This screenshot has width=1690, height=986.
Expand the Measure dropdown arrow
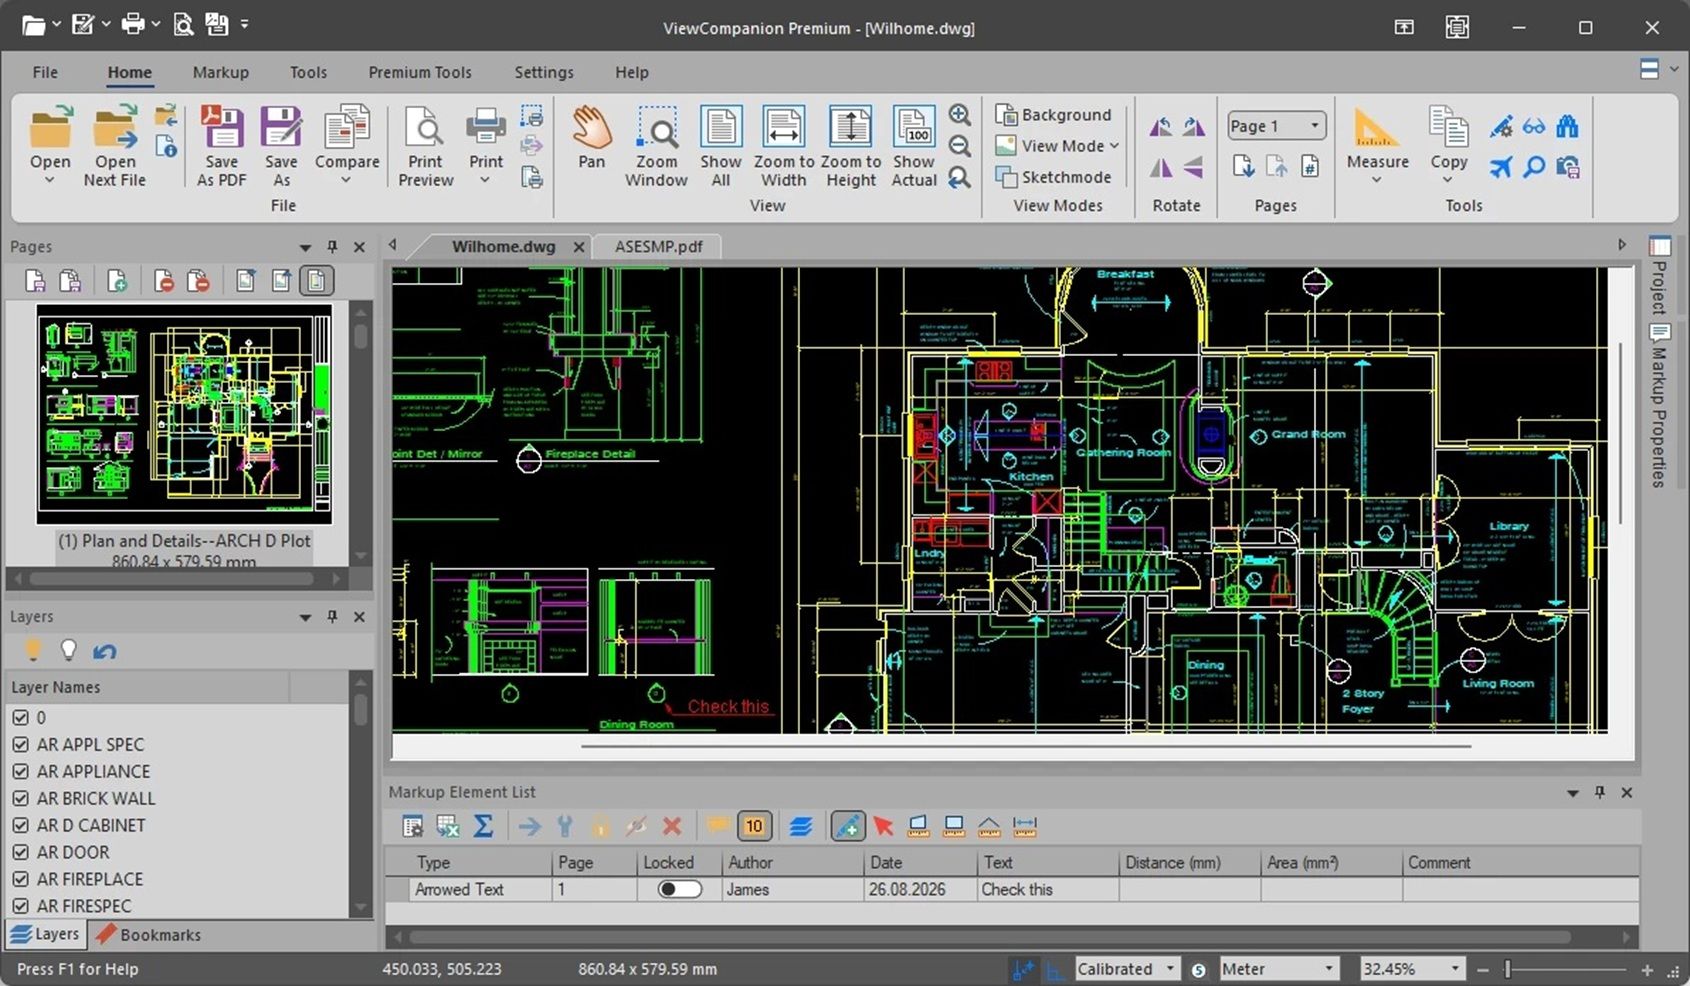(x=1376, y=181)
